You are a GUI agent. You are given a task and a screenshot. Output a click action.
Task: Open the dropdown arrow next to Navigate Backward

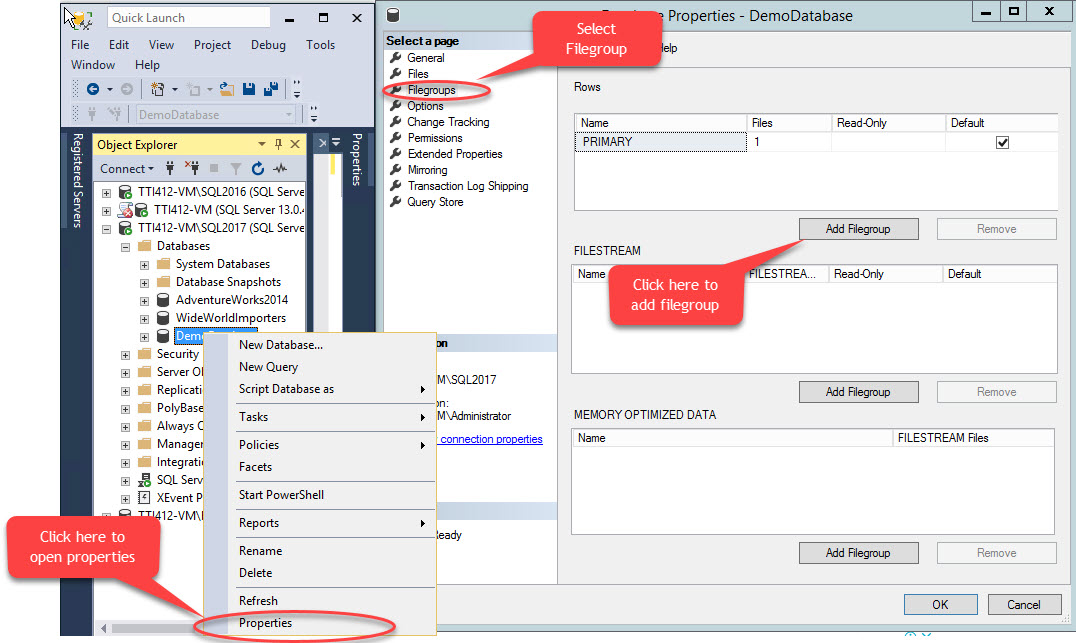tap(110, 89)
